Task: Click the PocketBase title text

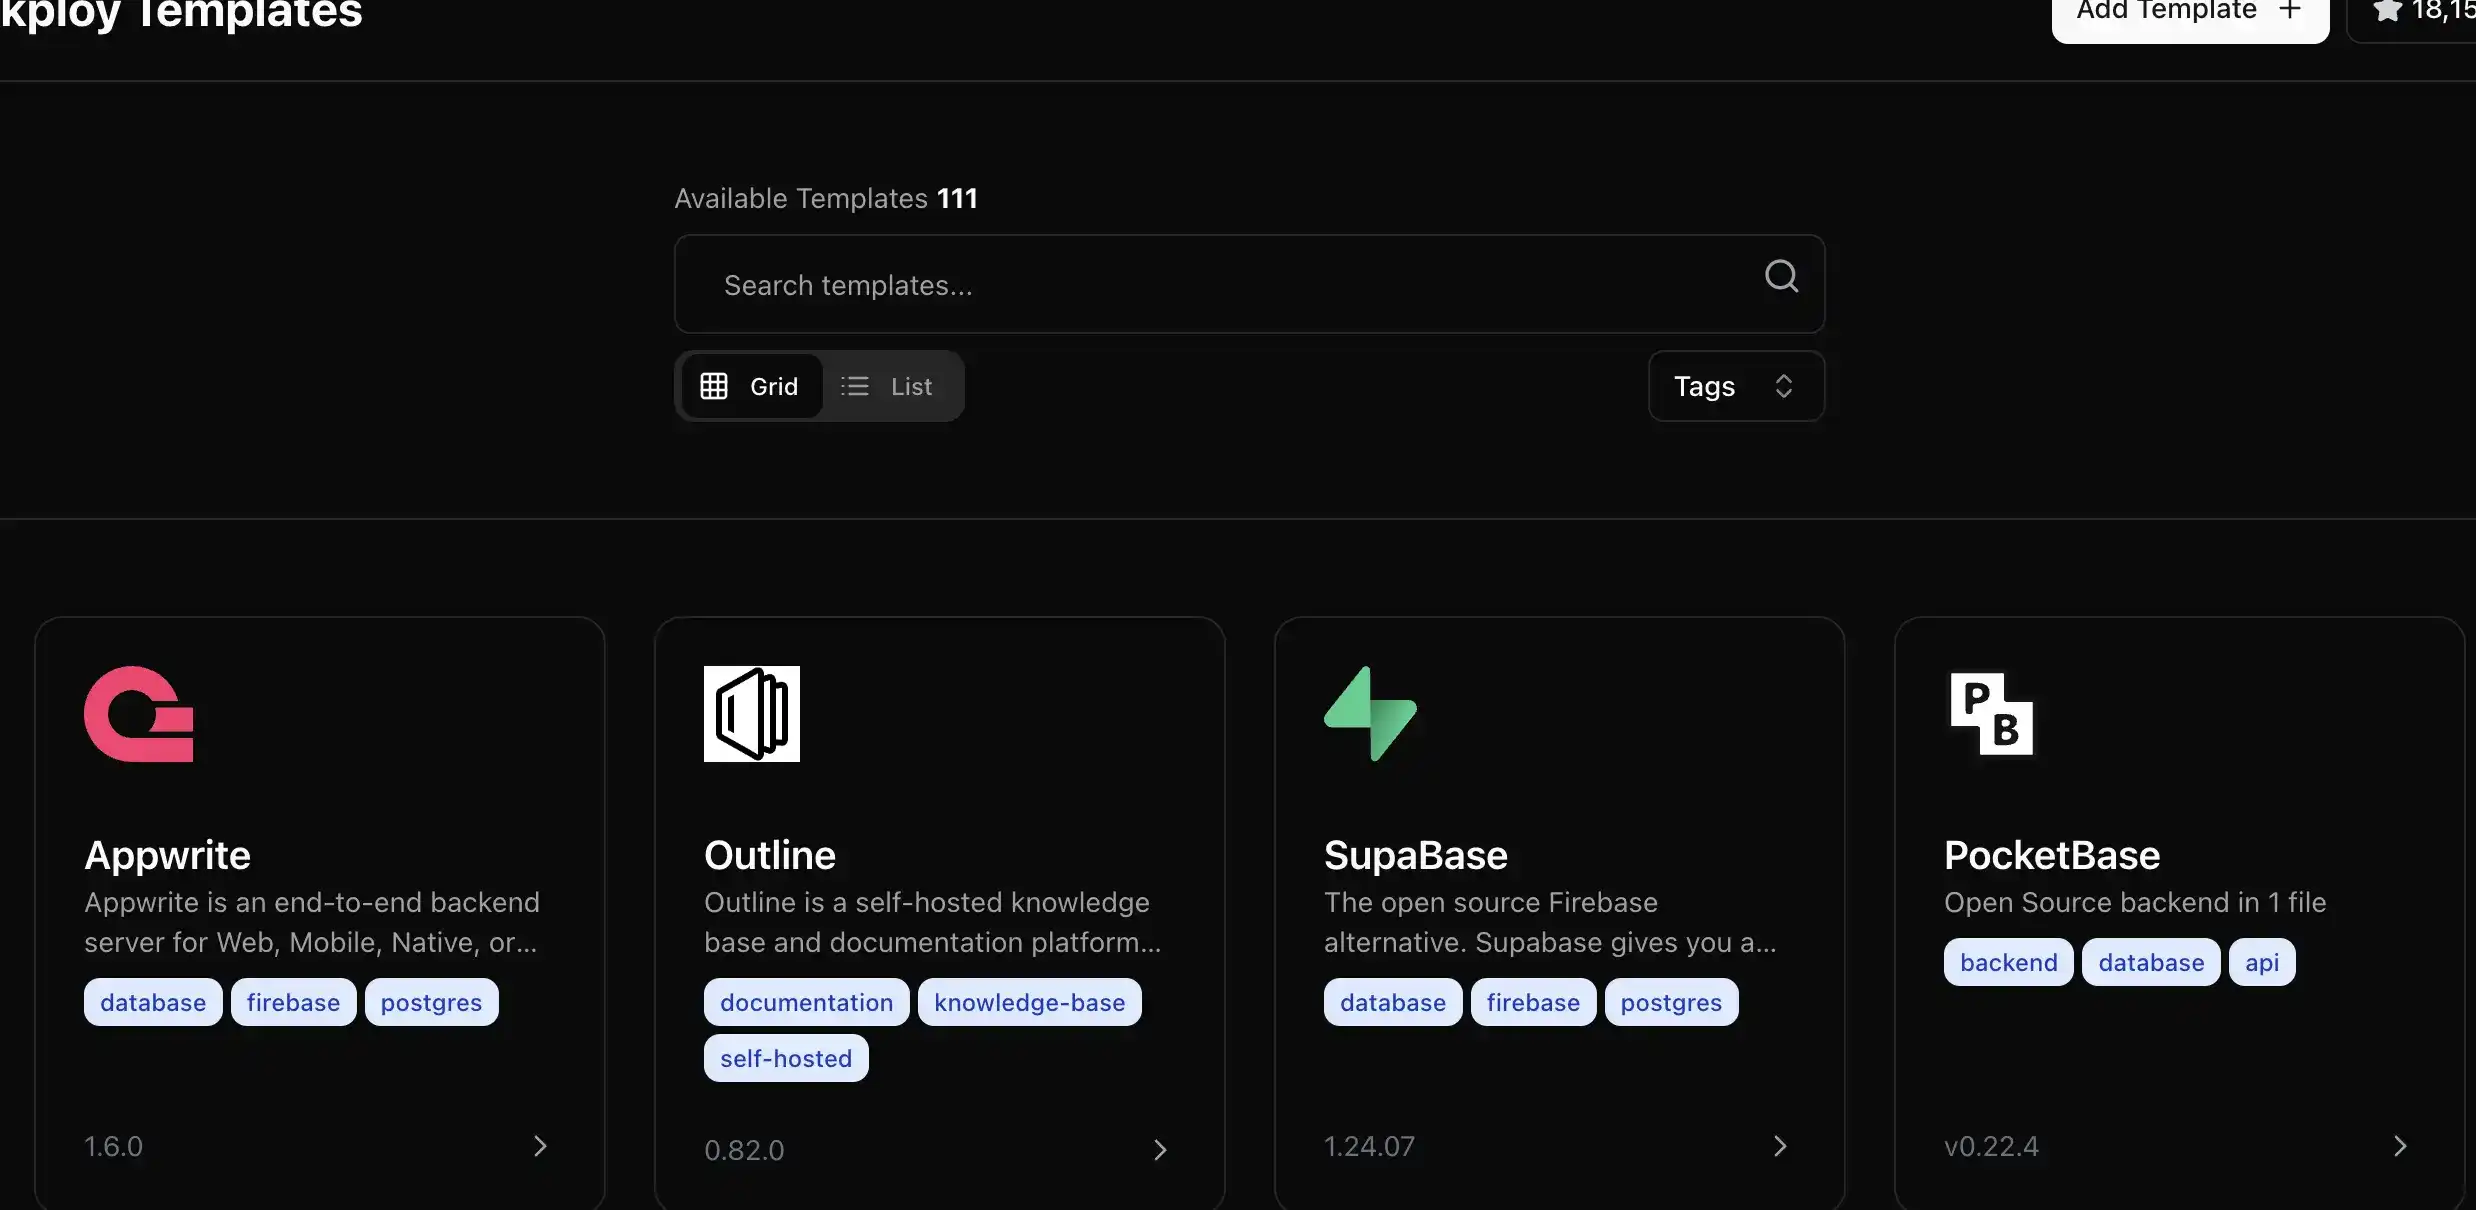Action: [x=2052, y=855]
